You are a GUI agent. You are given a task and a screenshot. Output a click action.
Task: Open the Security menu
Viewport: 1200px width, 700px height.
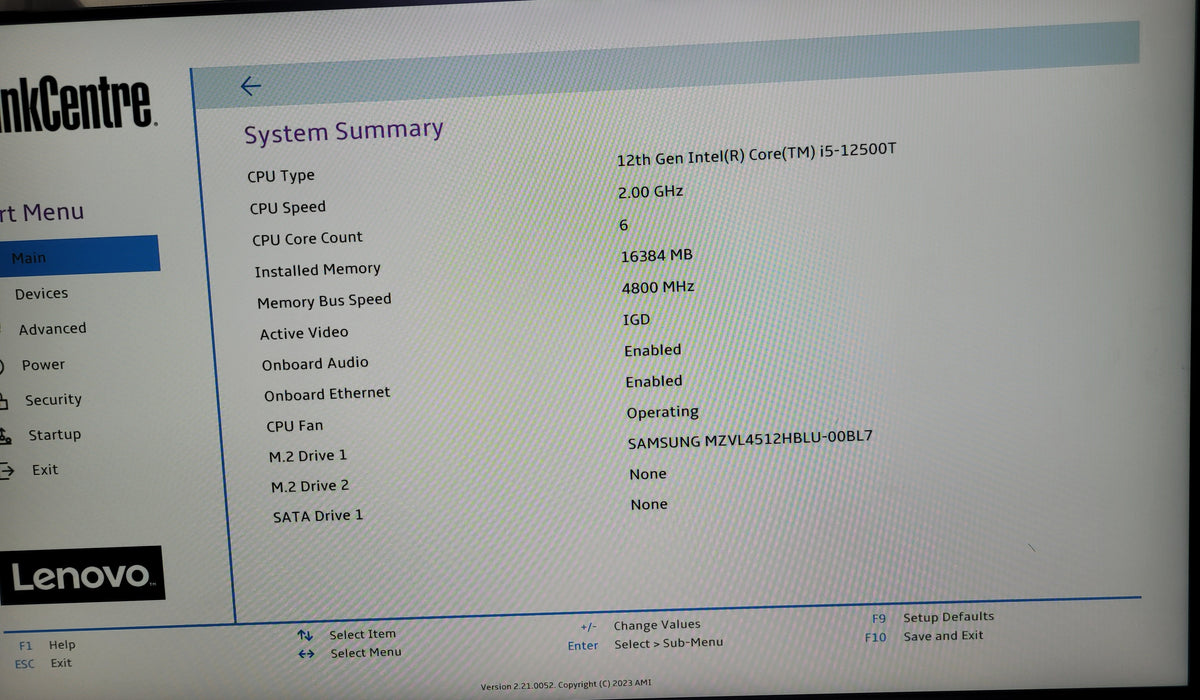click(x=53, y=400)
